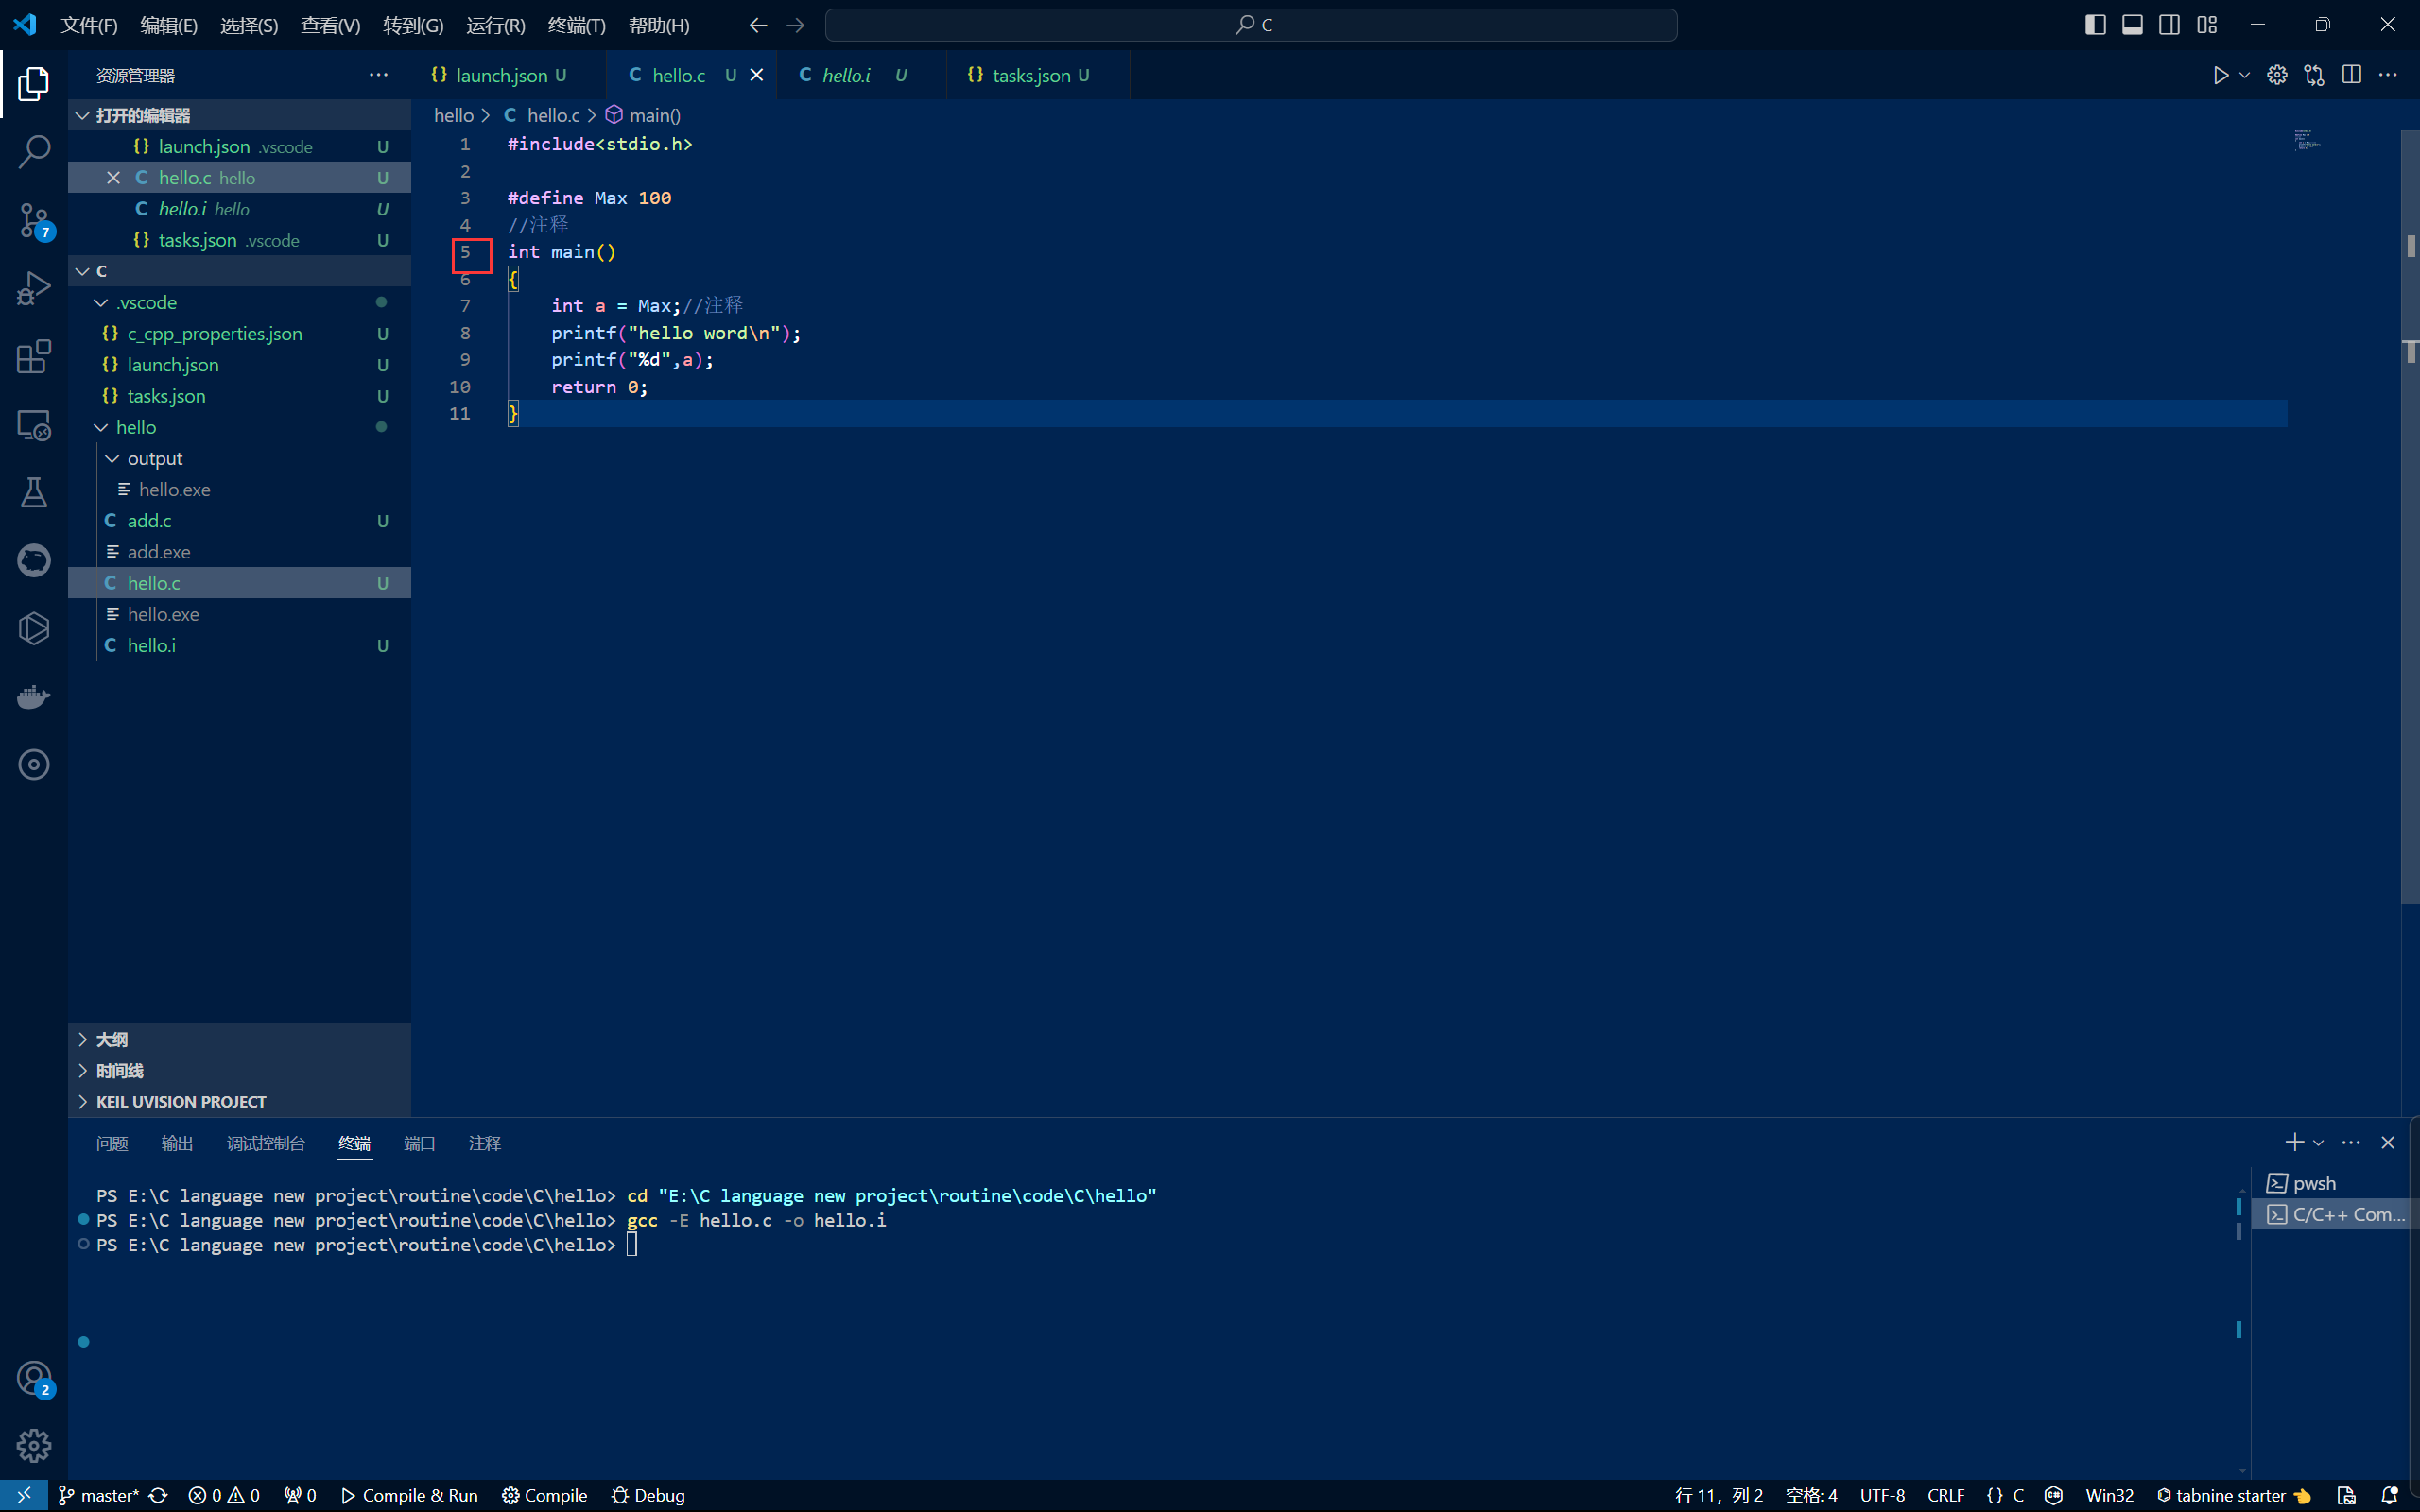Expand the 时间线 section
The image size is (2420, 1512).
click(x=239, y=1070)
